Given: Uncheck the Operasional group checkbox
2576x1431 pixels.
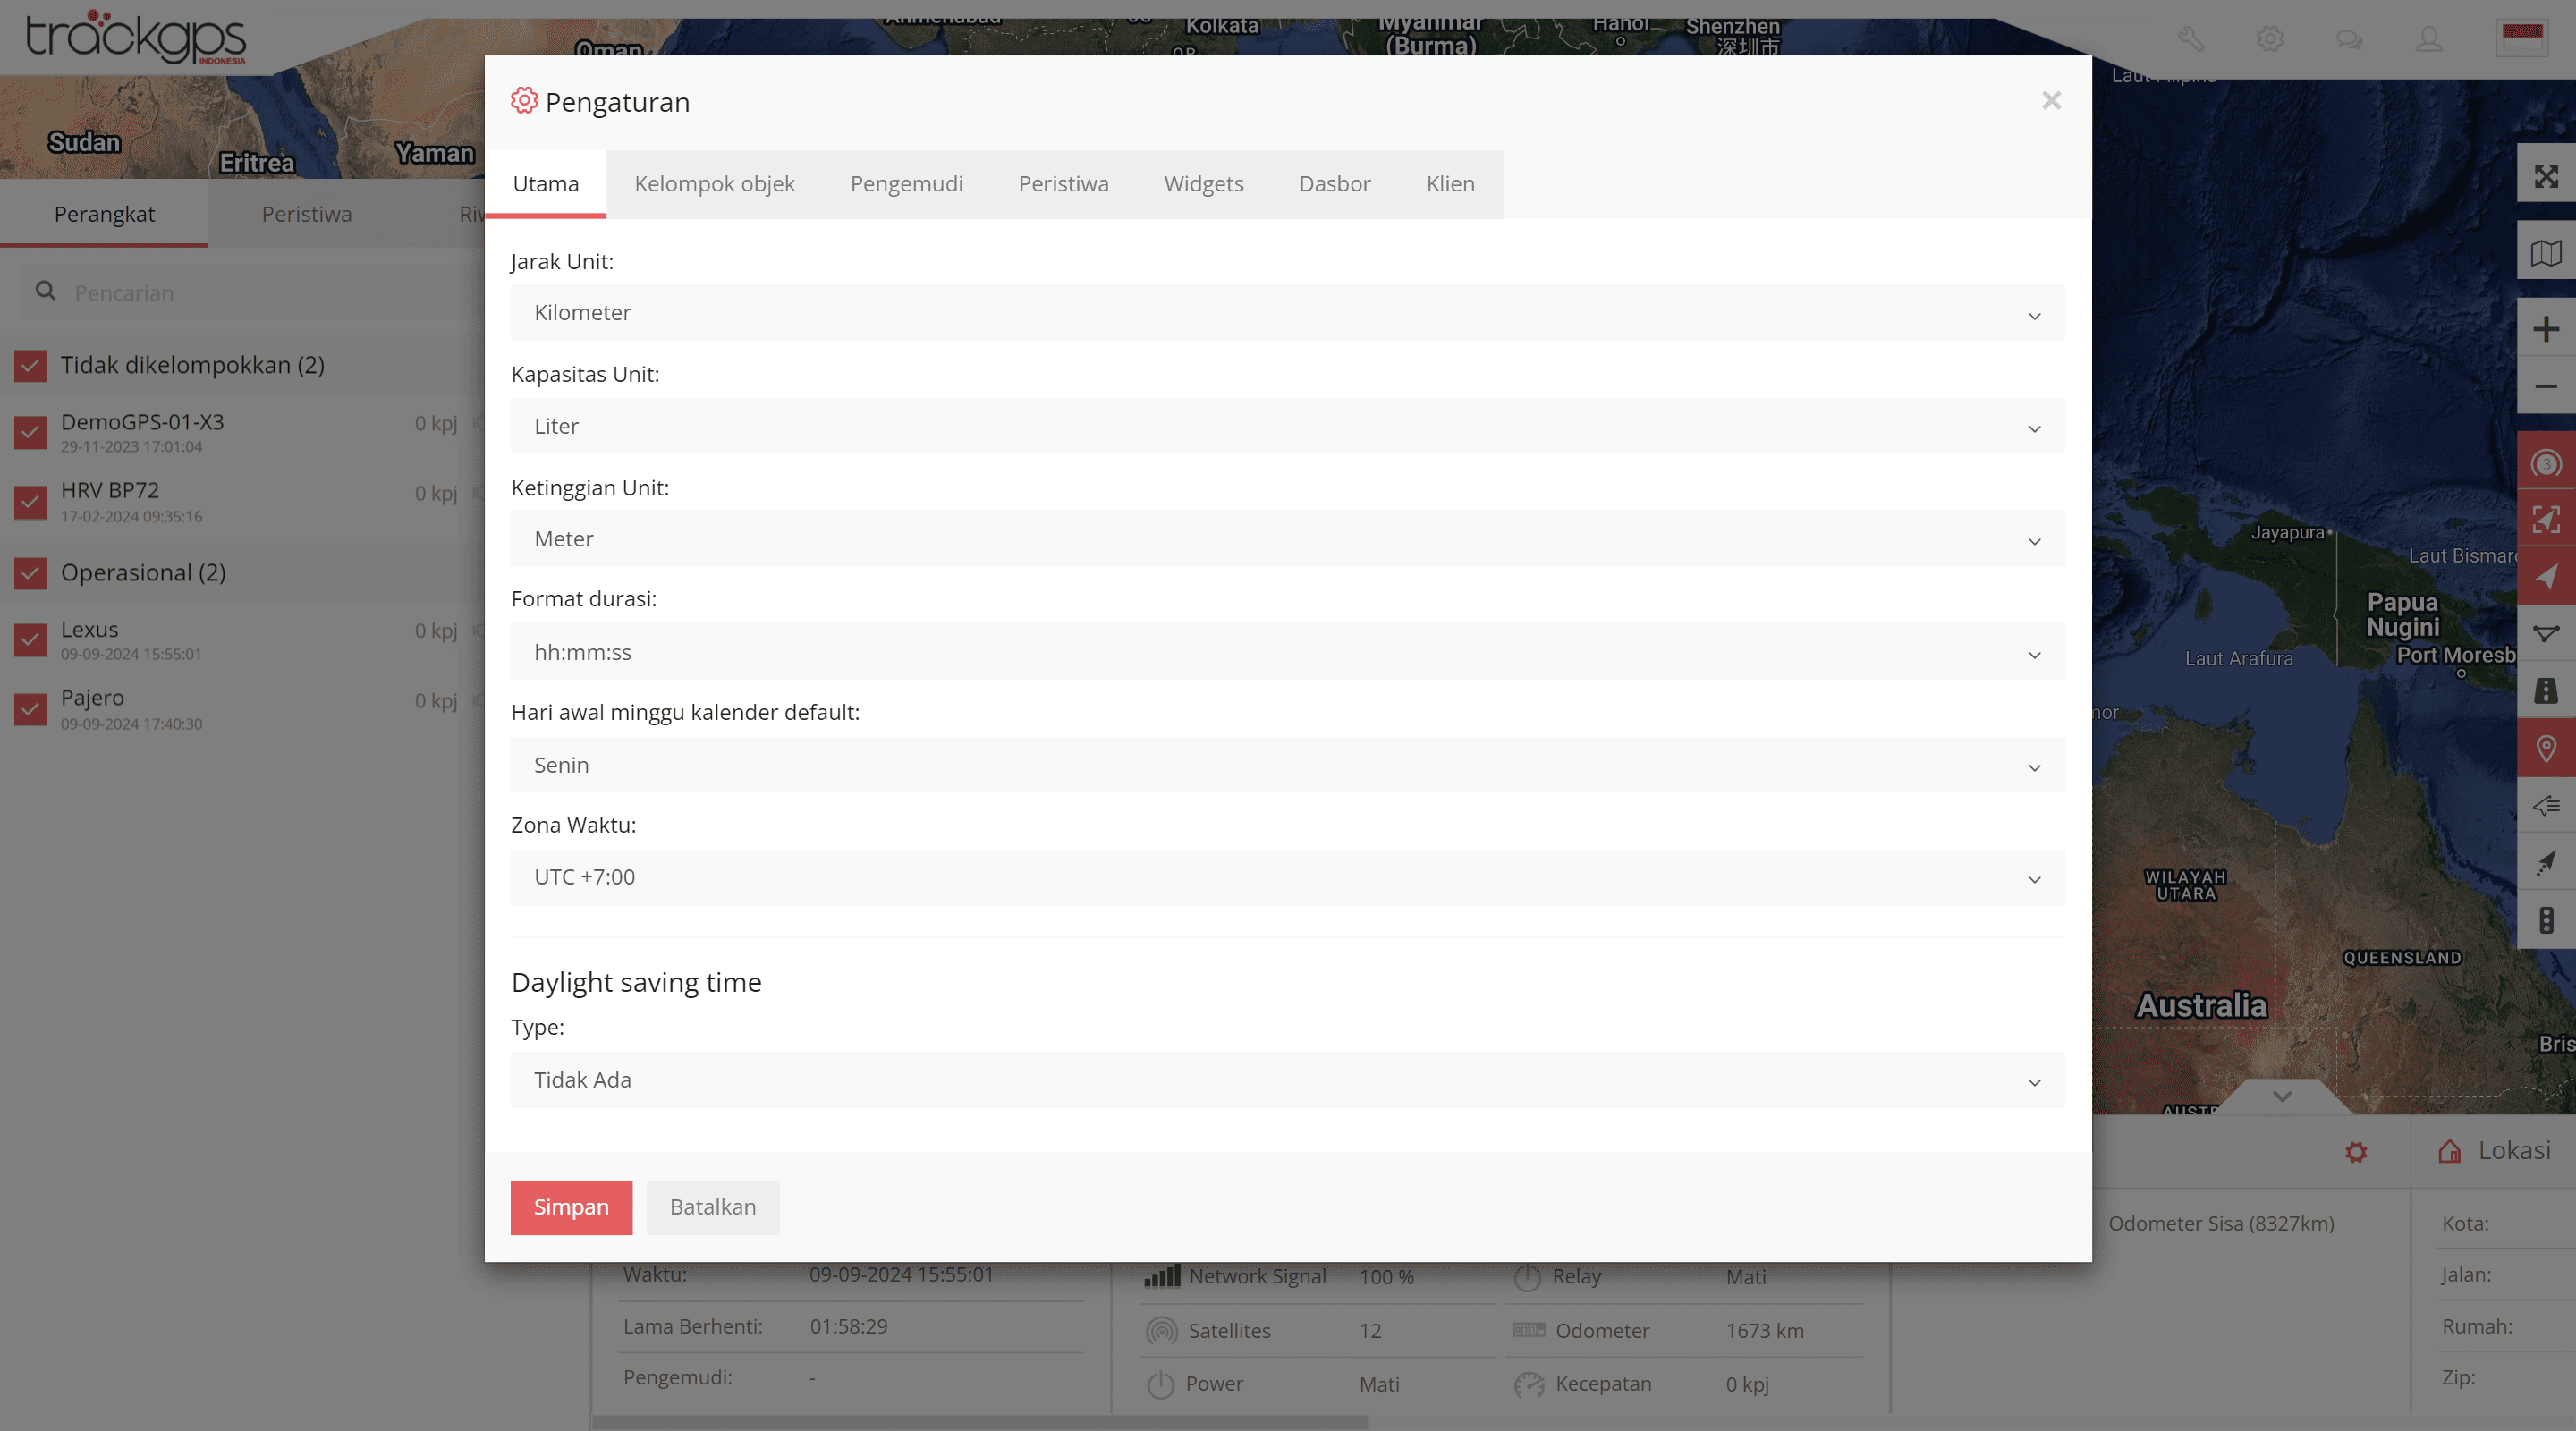Looking at the screenshot, I should point(31,573).
